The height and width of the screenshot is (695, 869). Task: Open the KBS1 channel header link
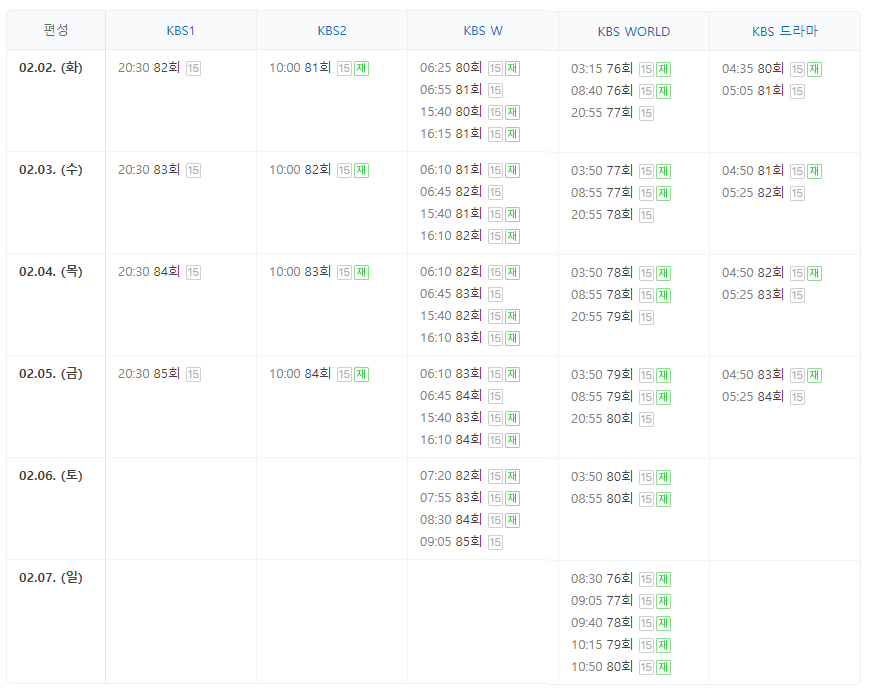coord(181,31)
